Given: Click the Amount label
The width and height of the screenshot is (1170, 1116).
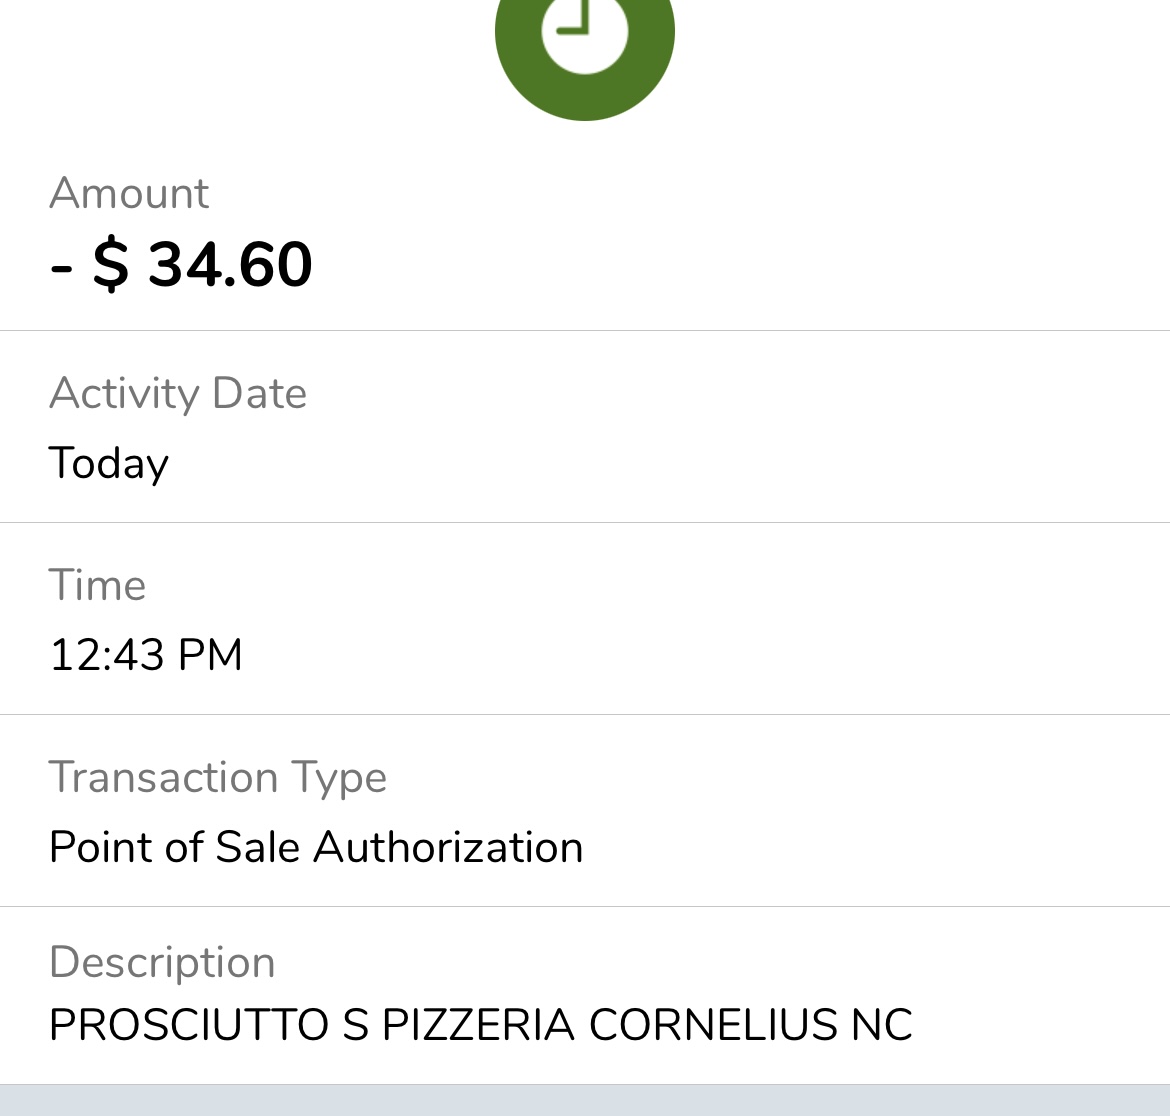Looking at the screenshot, I should click(x=129, y=193).
